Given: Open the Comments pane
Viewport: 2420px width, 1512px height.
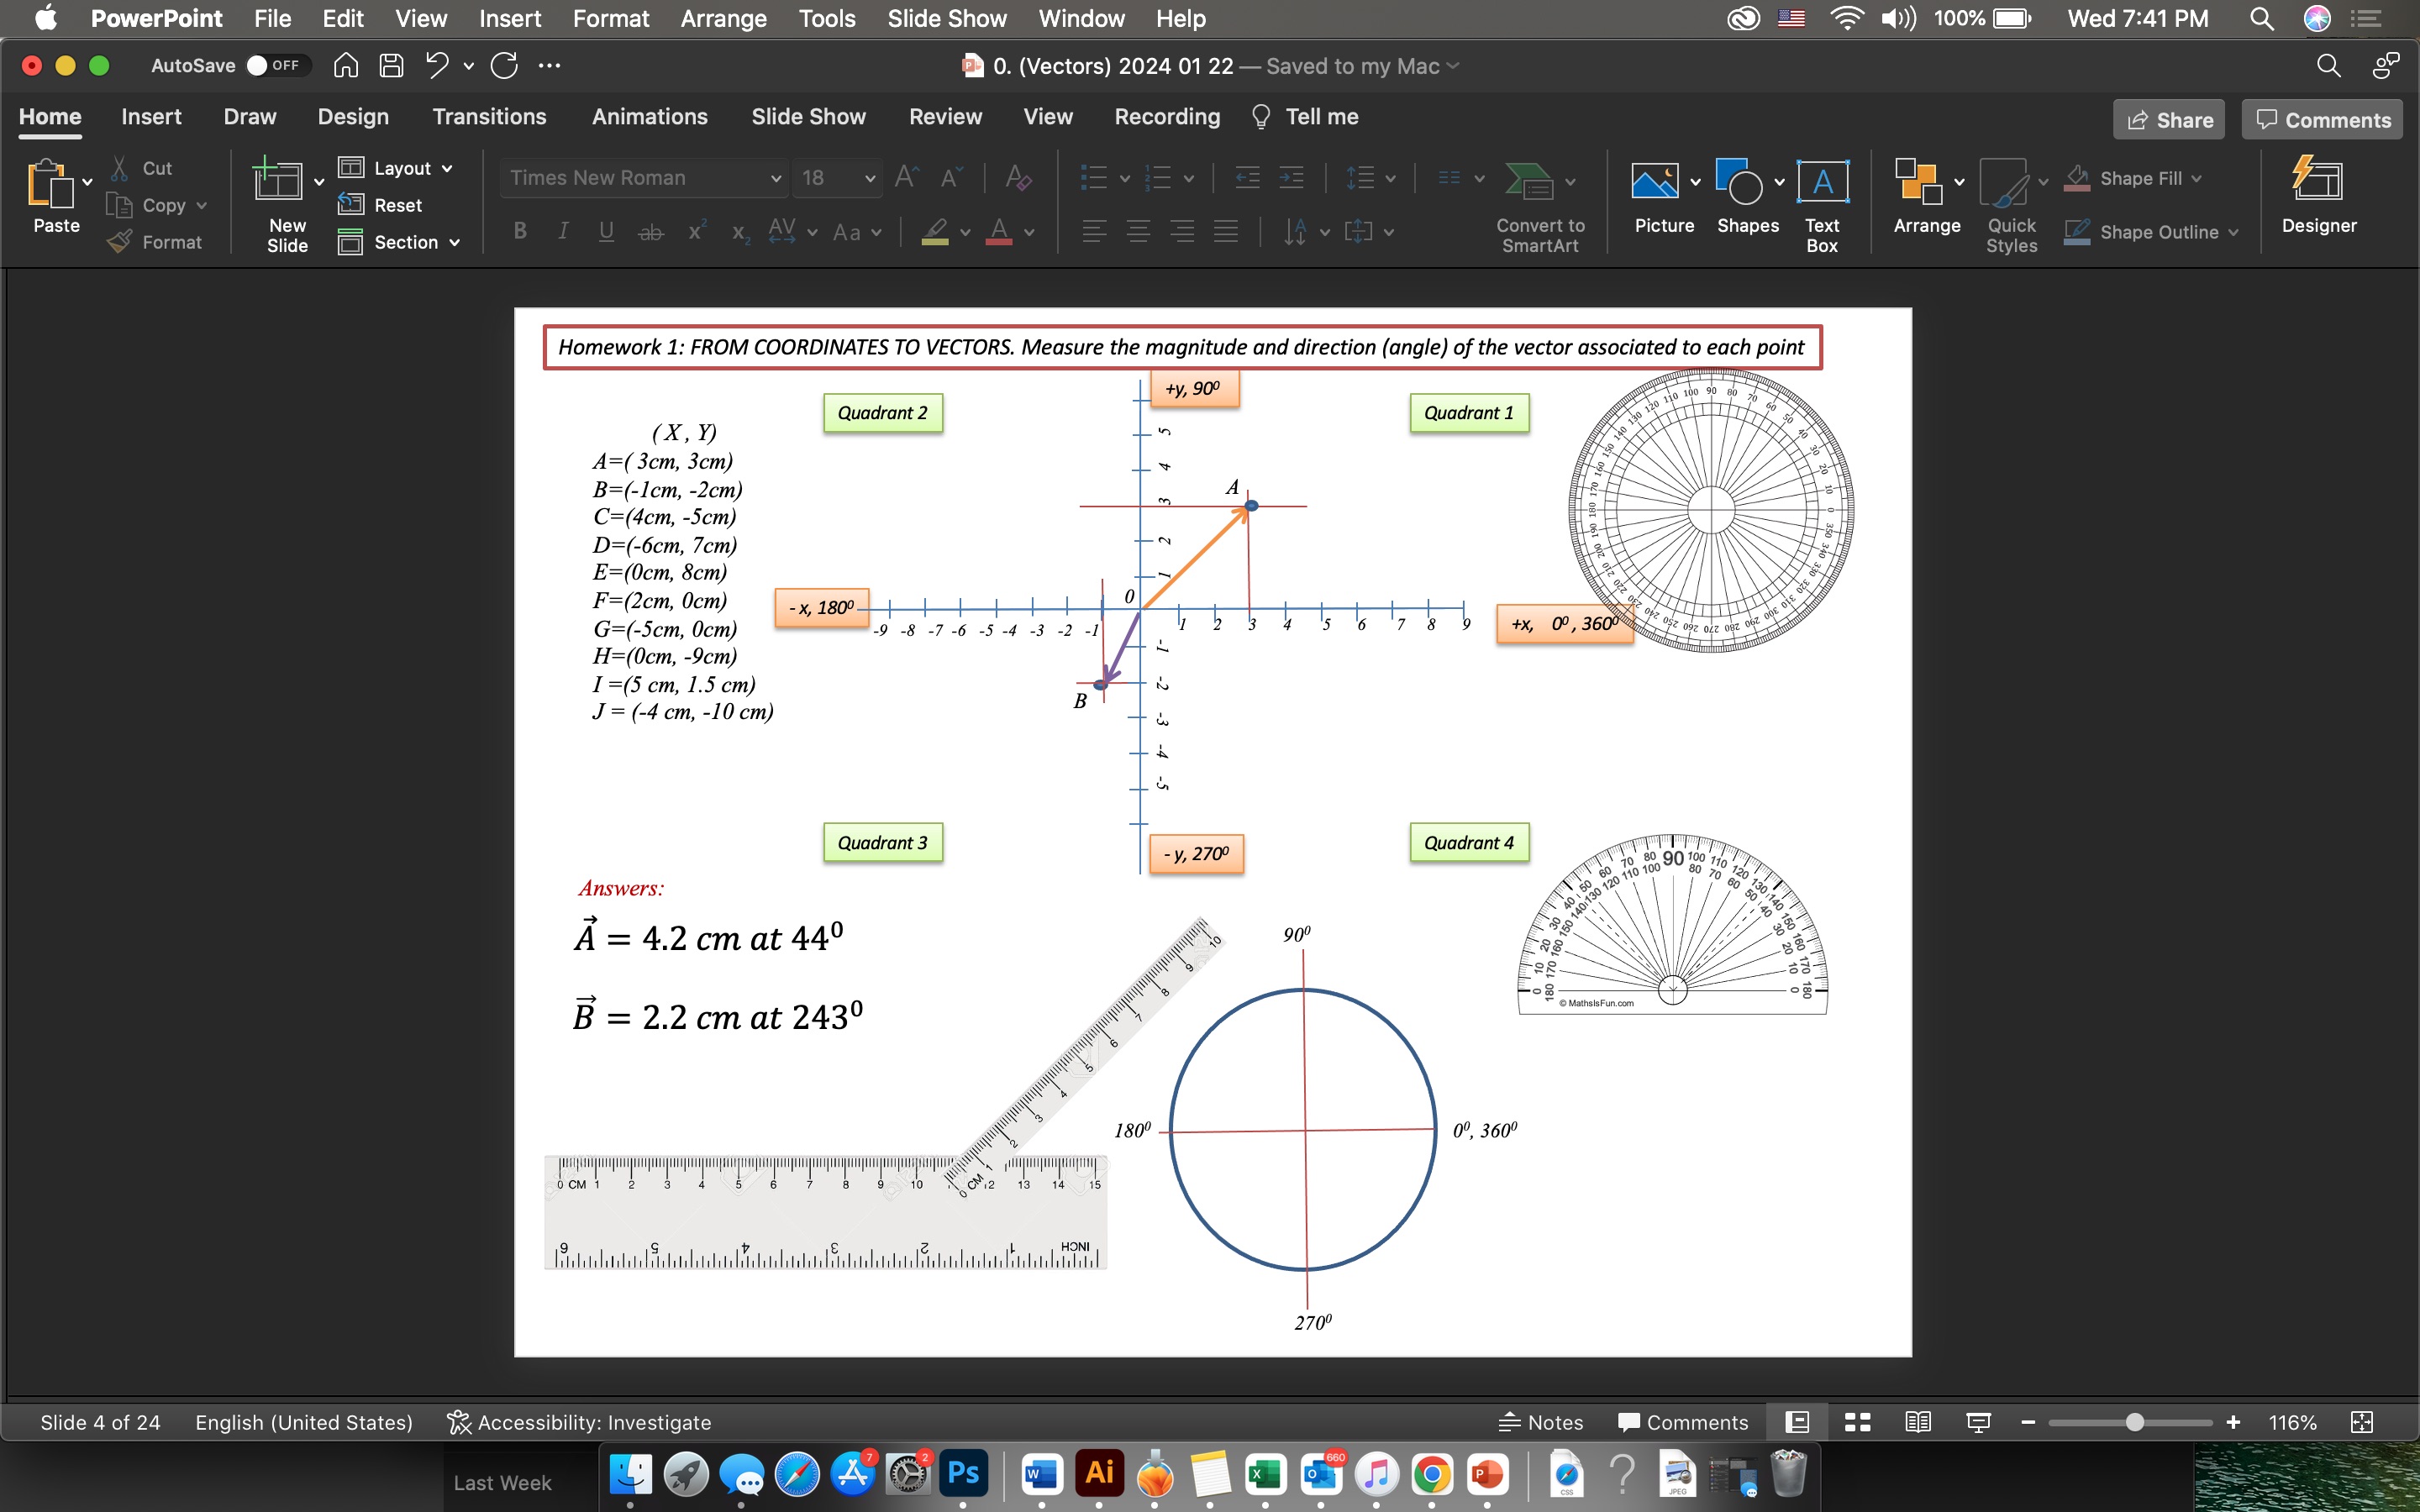Looking at the screenshot, I should pos(2322,119).
